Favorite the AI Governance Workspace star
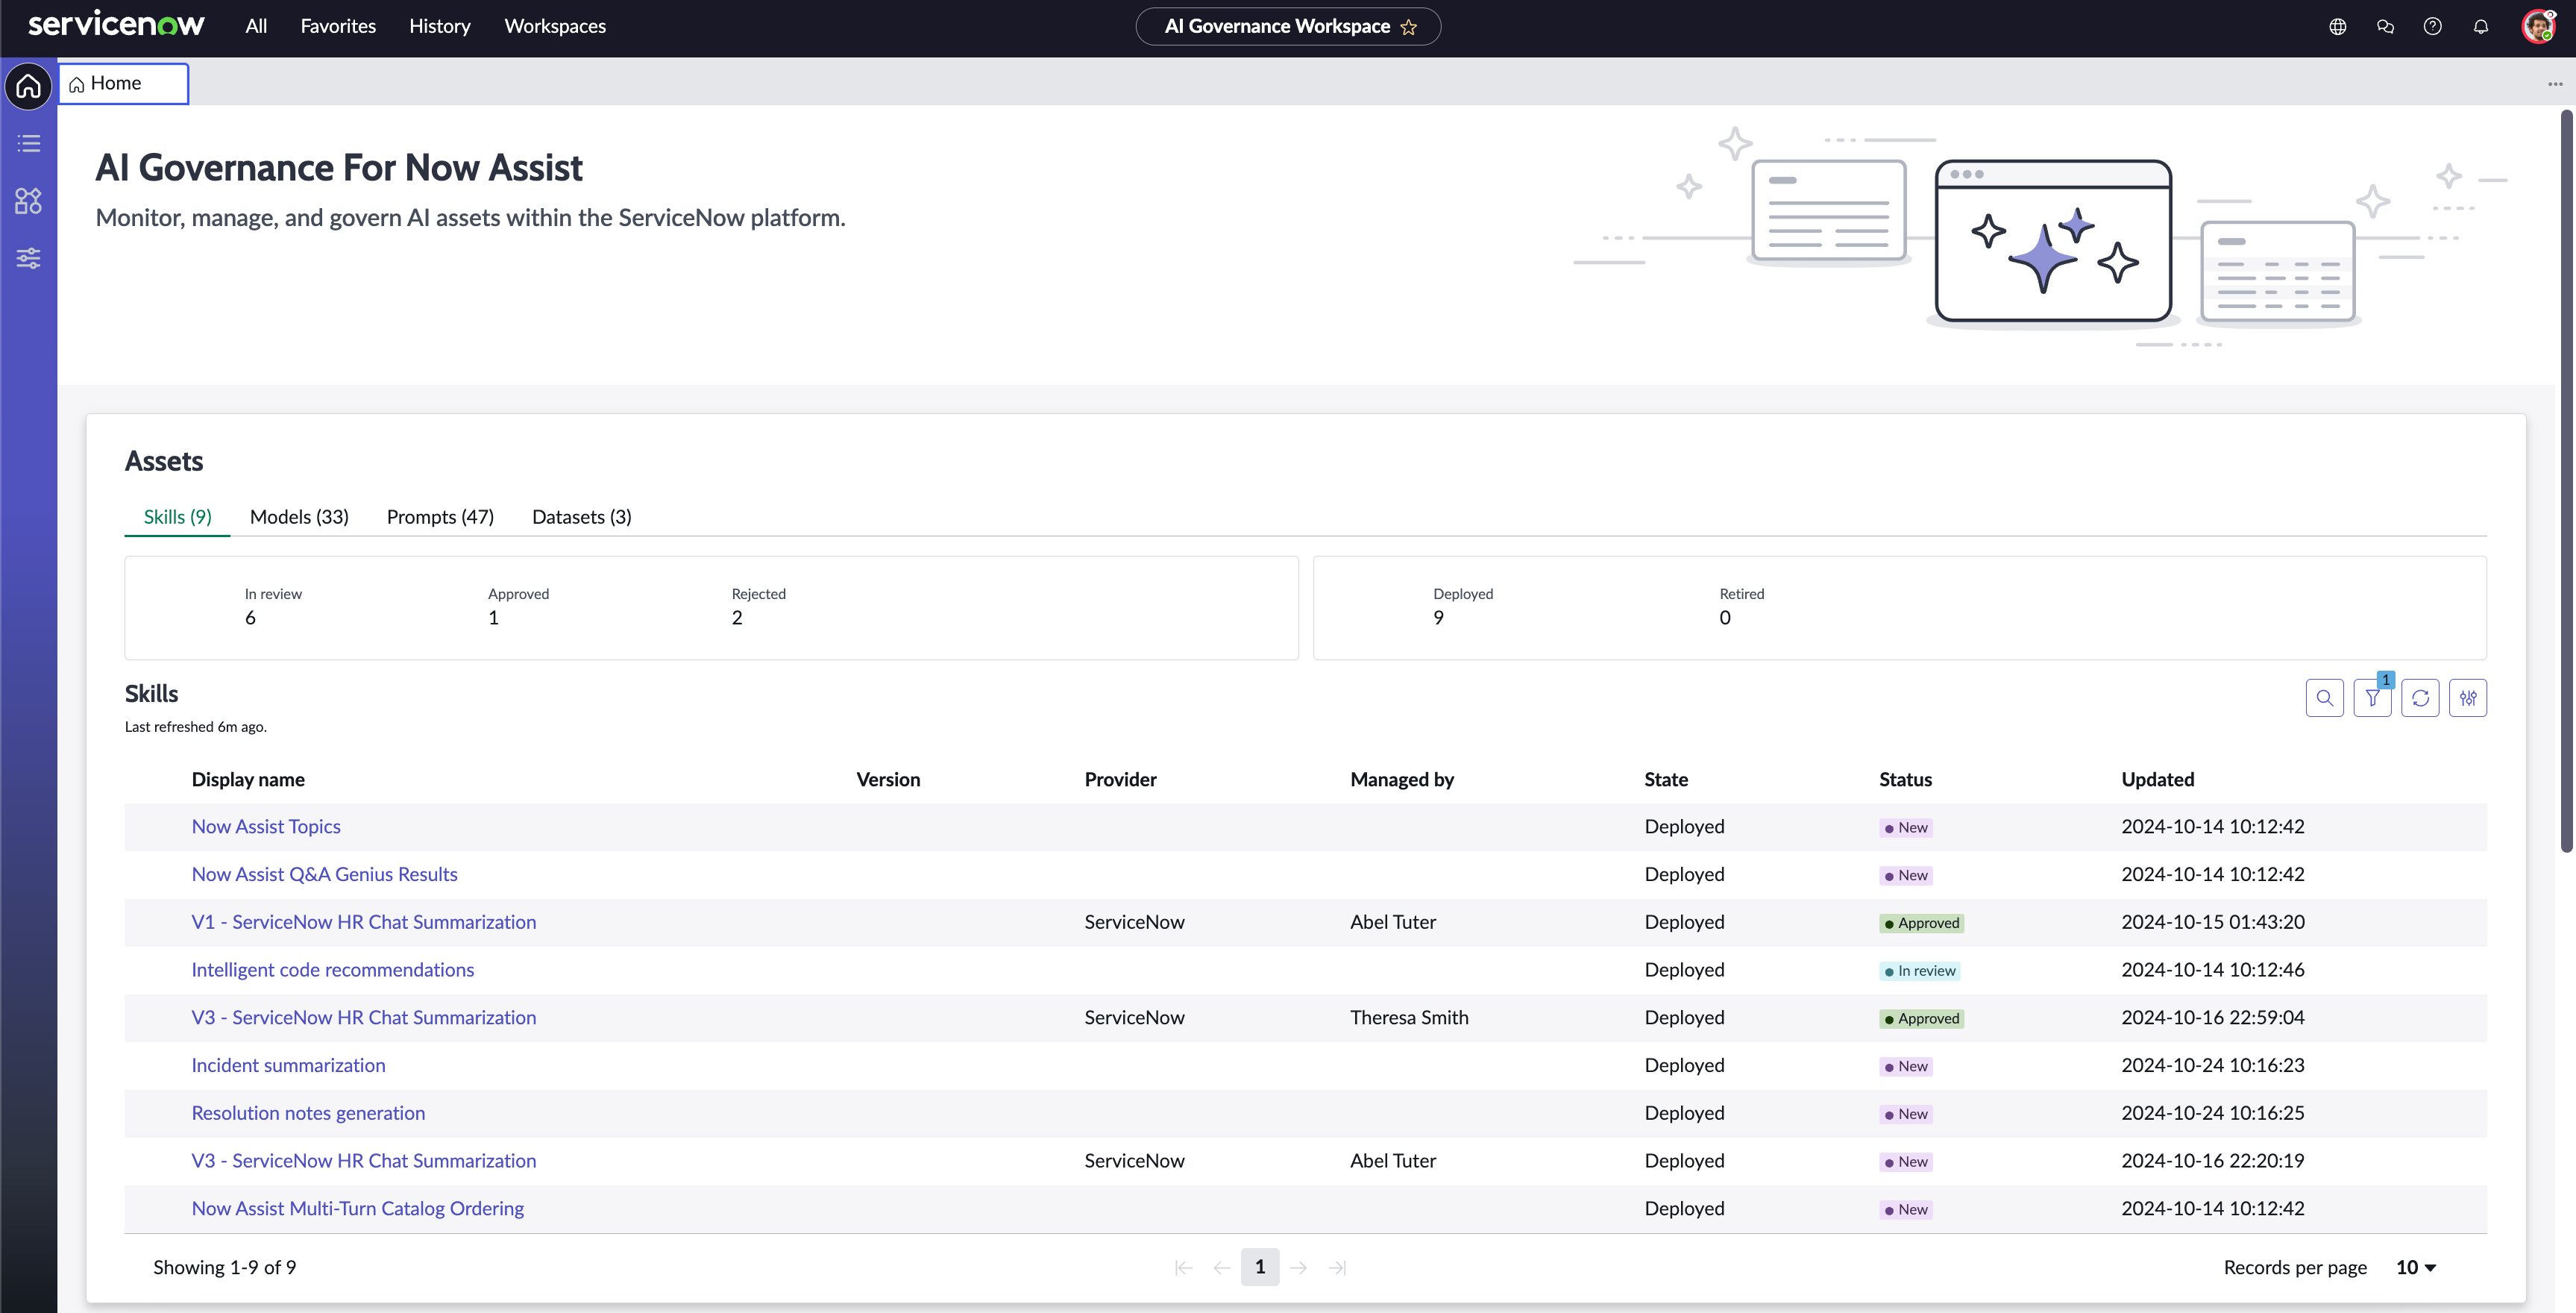2576x1313 pixels. (x=1409, y=27)
